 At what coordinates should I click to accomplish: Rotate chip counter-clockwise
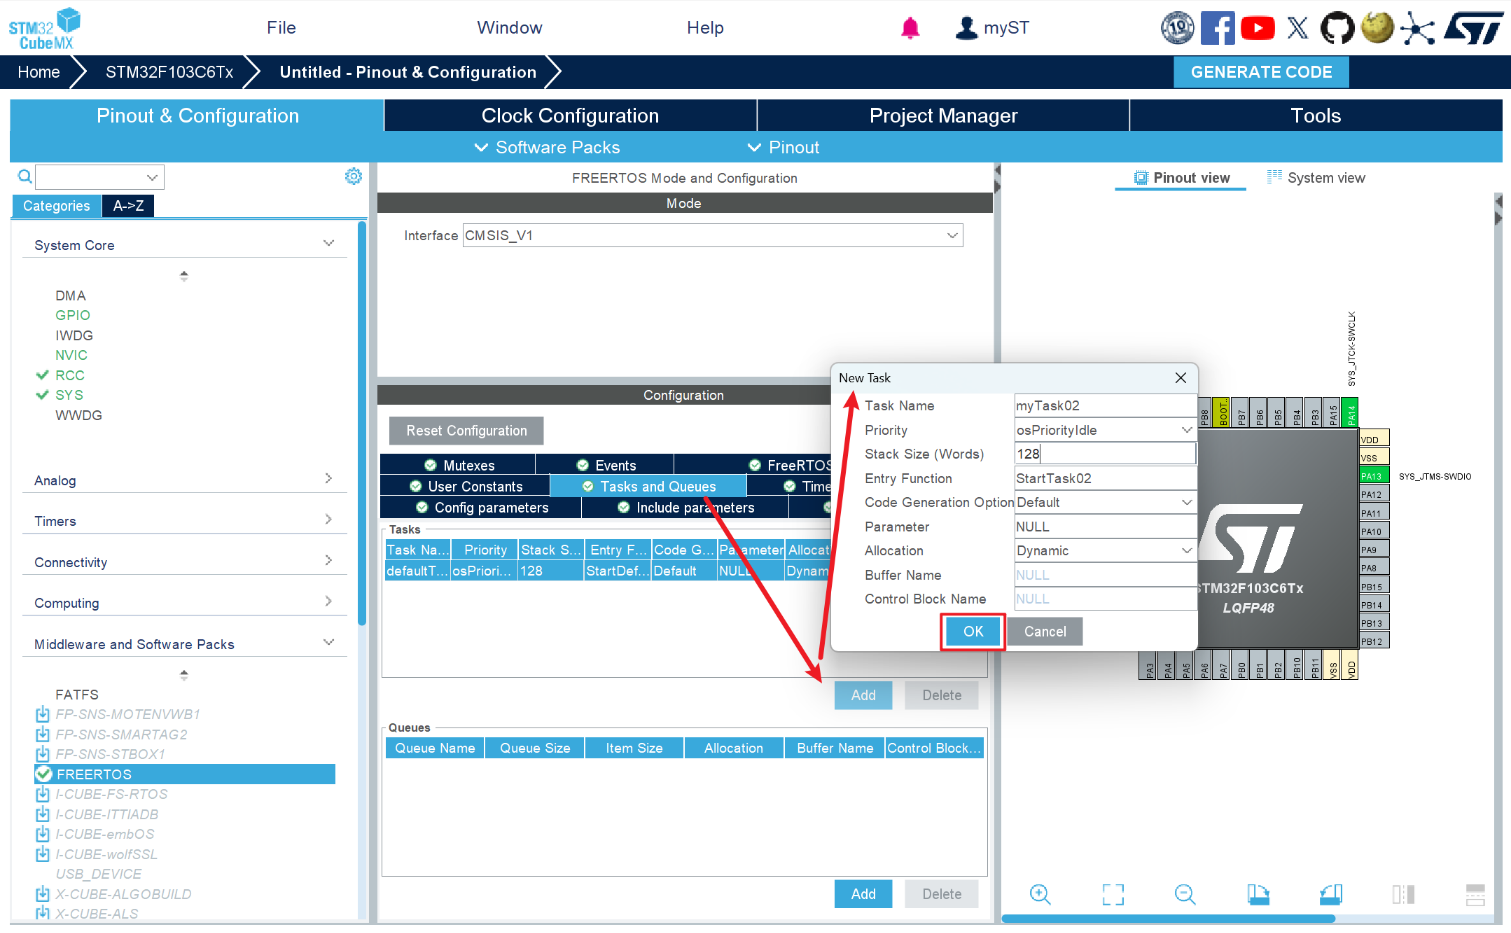pyautogui.click(x=1331, y=894)
